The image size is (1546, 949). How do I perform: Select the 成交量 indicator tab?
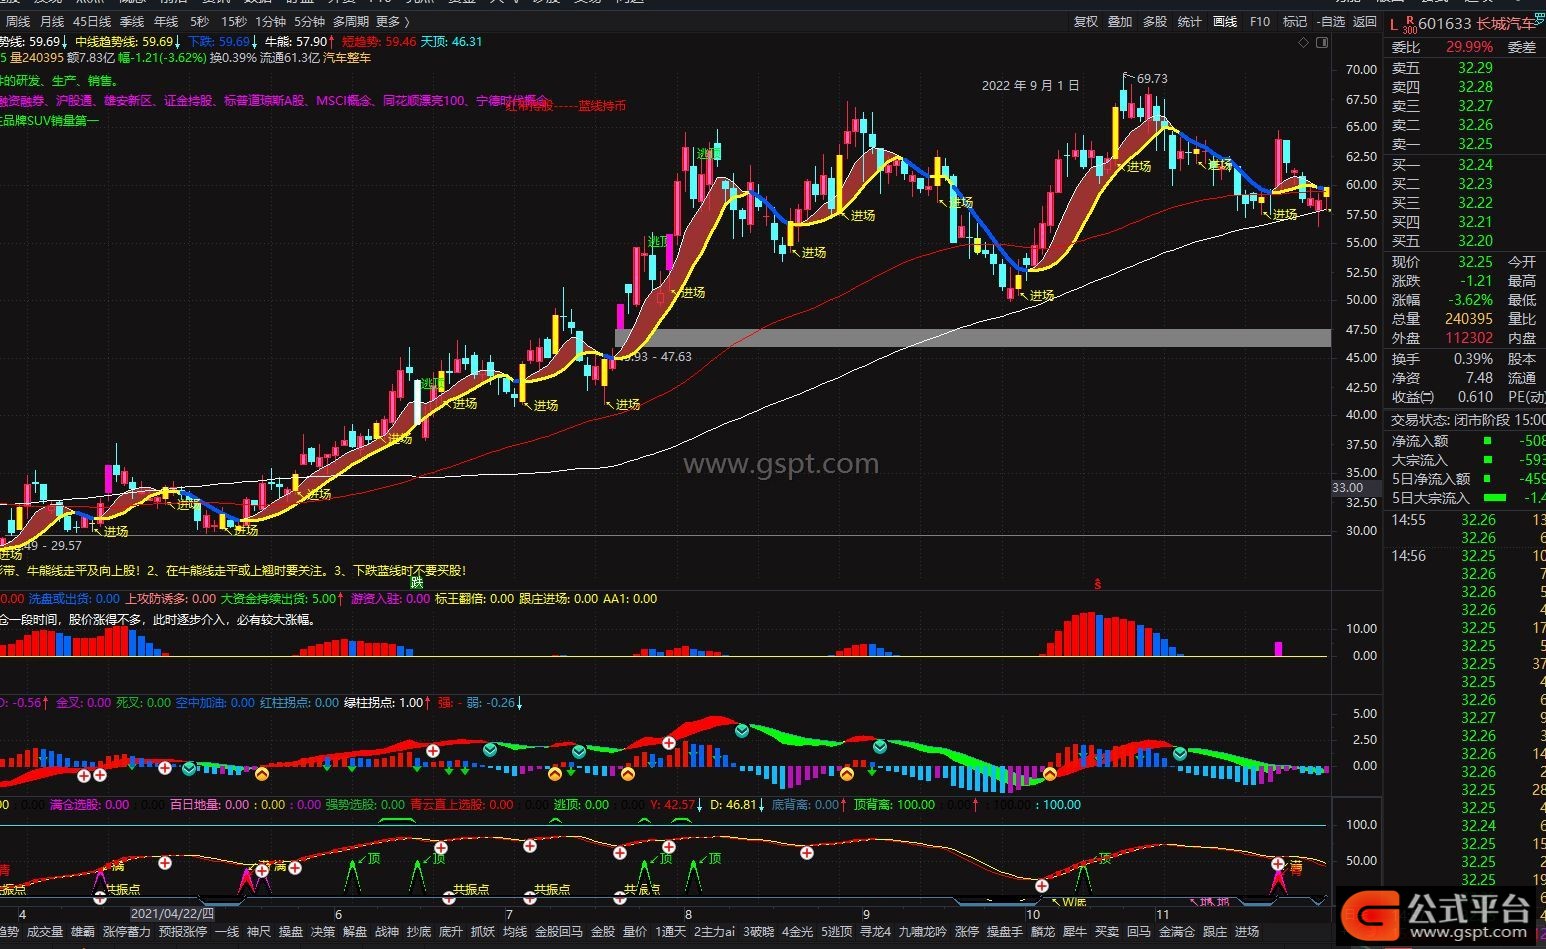(44, 931)
